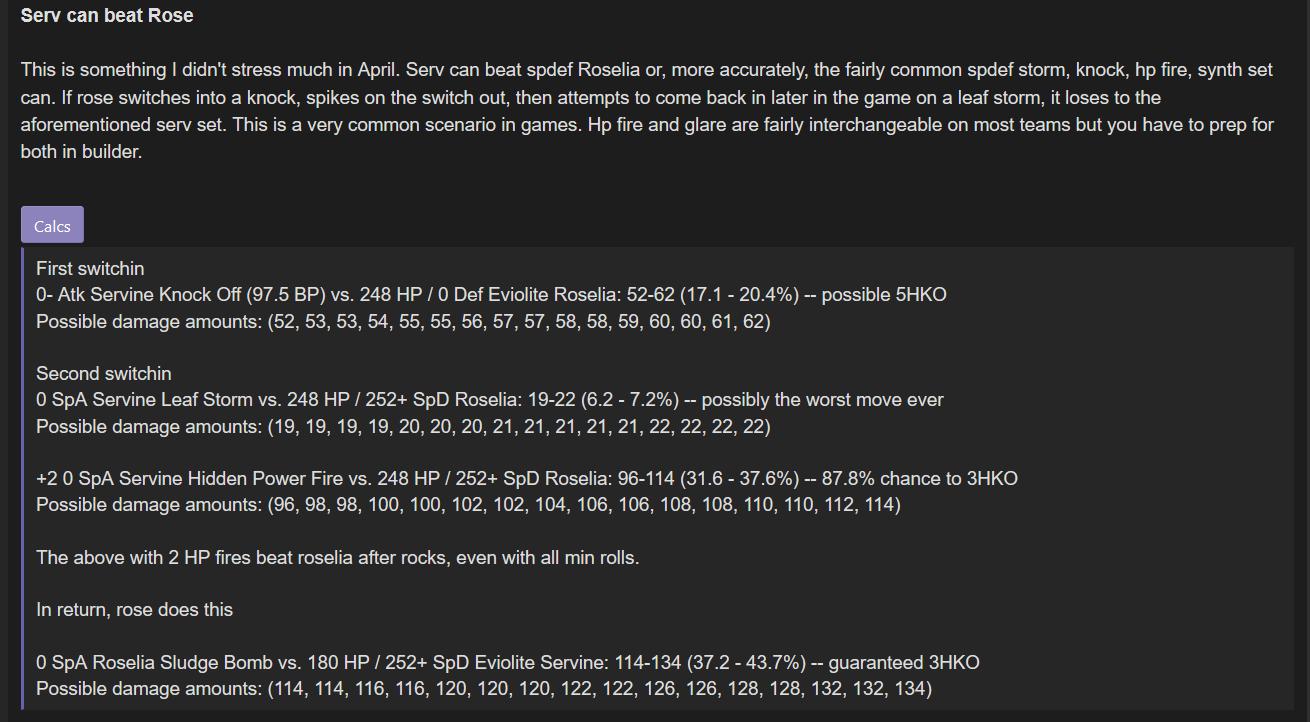1310x722 pixels.
Task: Click the Servine Knock Off calc line
Action: (x=491, y=295)
